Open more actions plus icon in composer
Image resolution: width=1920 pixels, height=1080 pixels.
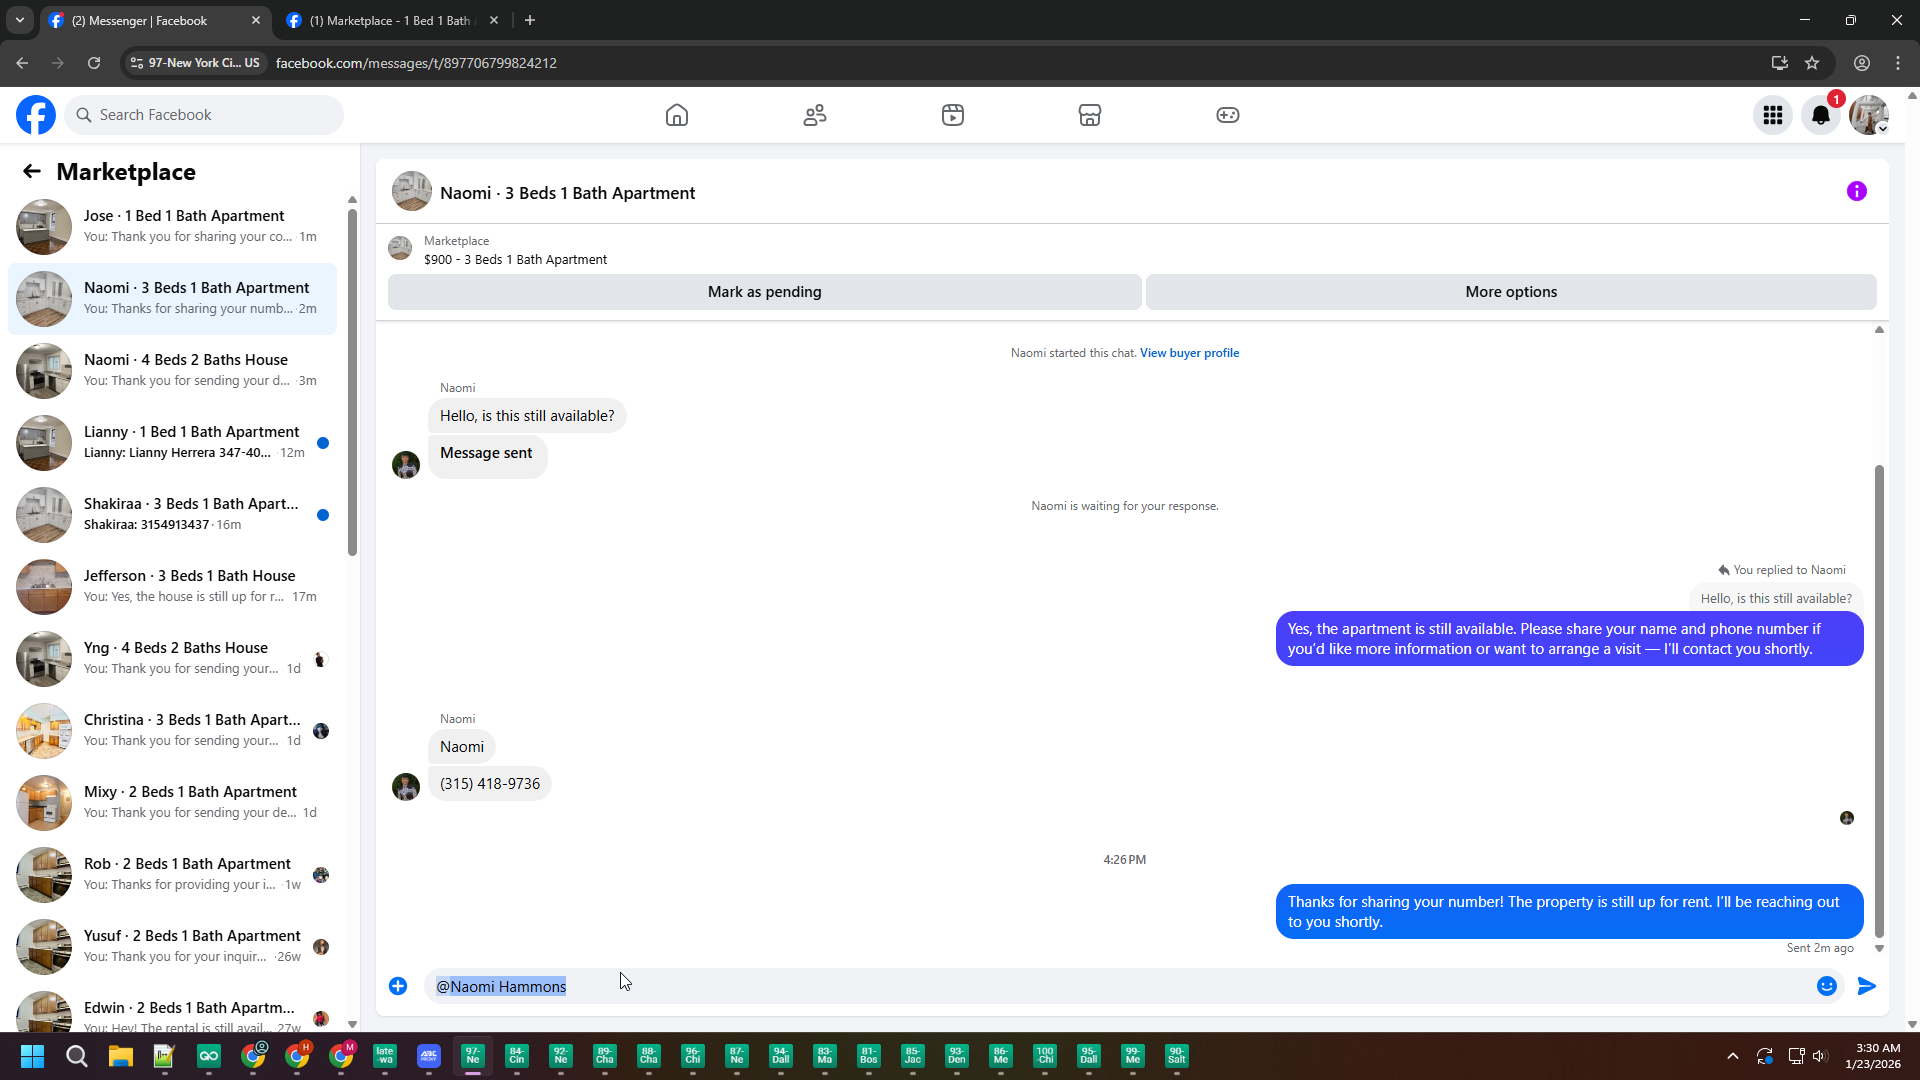pos(398,986)
